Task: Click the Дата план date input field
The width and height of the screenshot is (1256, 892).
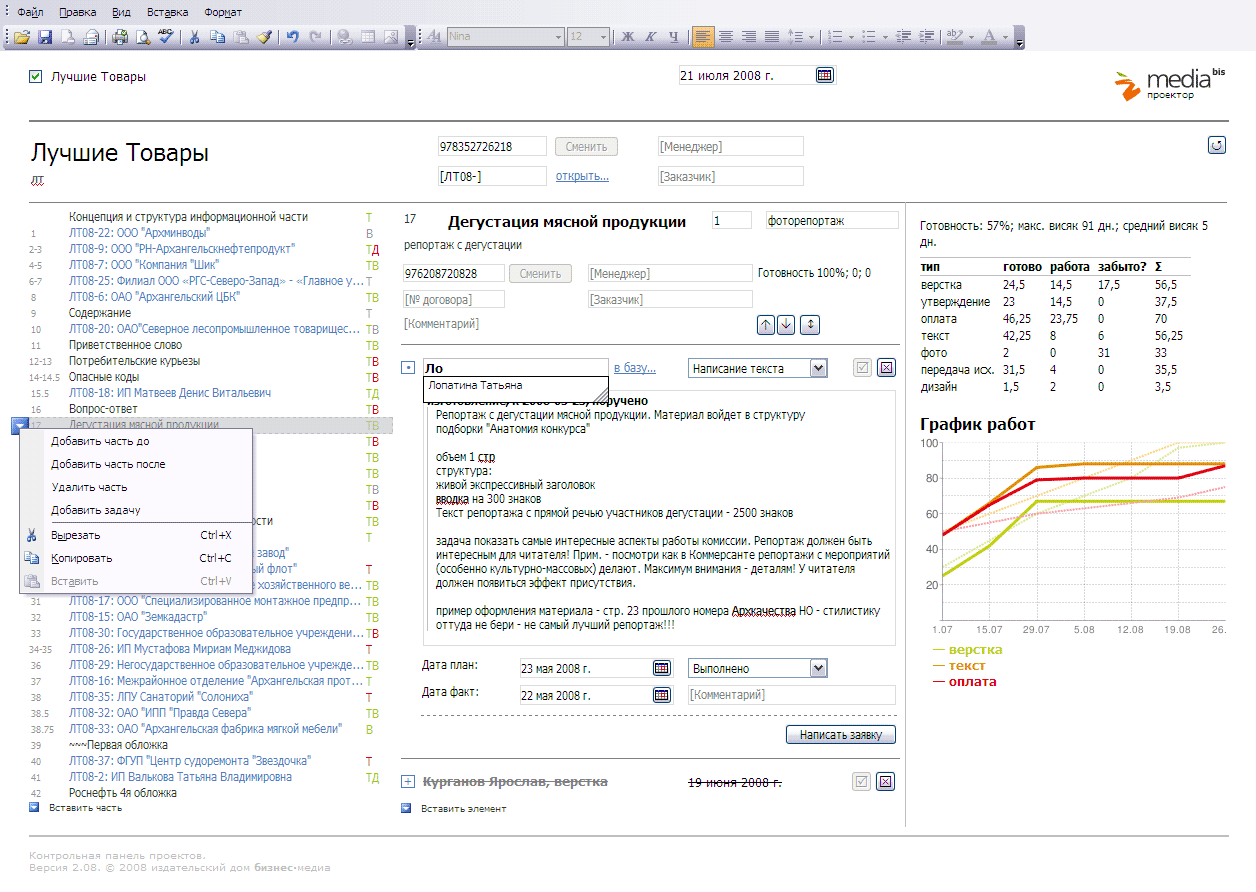Action: click(x=583, y=668)
